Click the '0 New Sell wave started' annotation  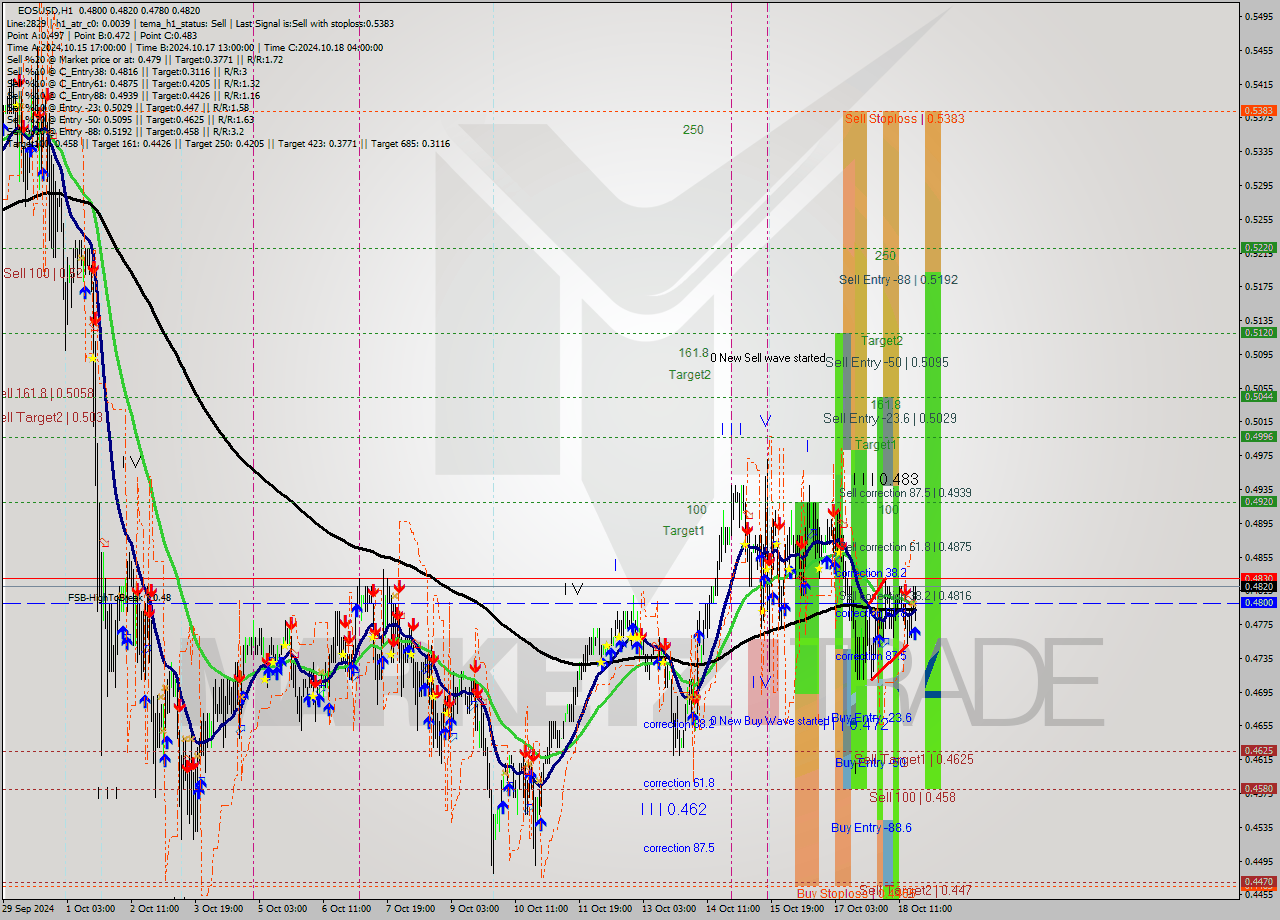(768, 358)
